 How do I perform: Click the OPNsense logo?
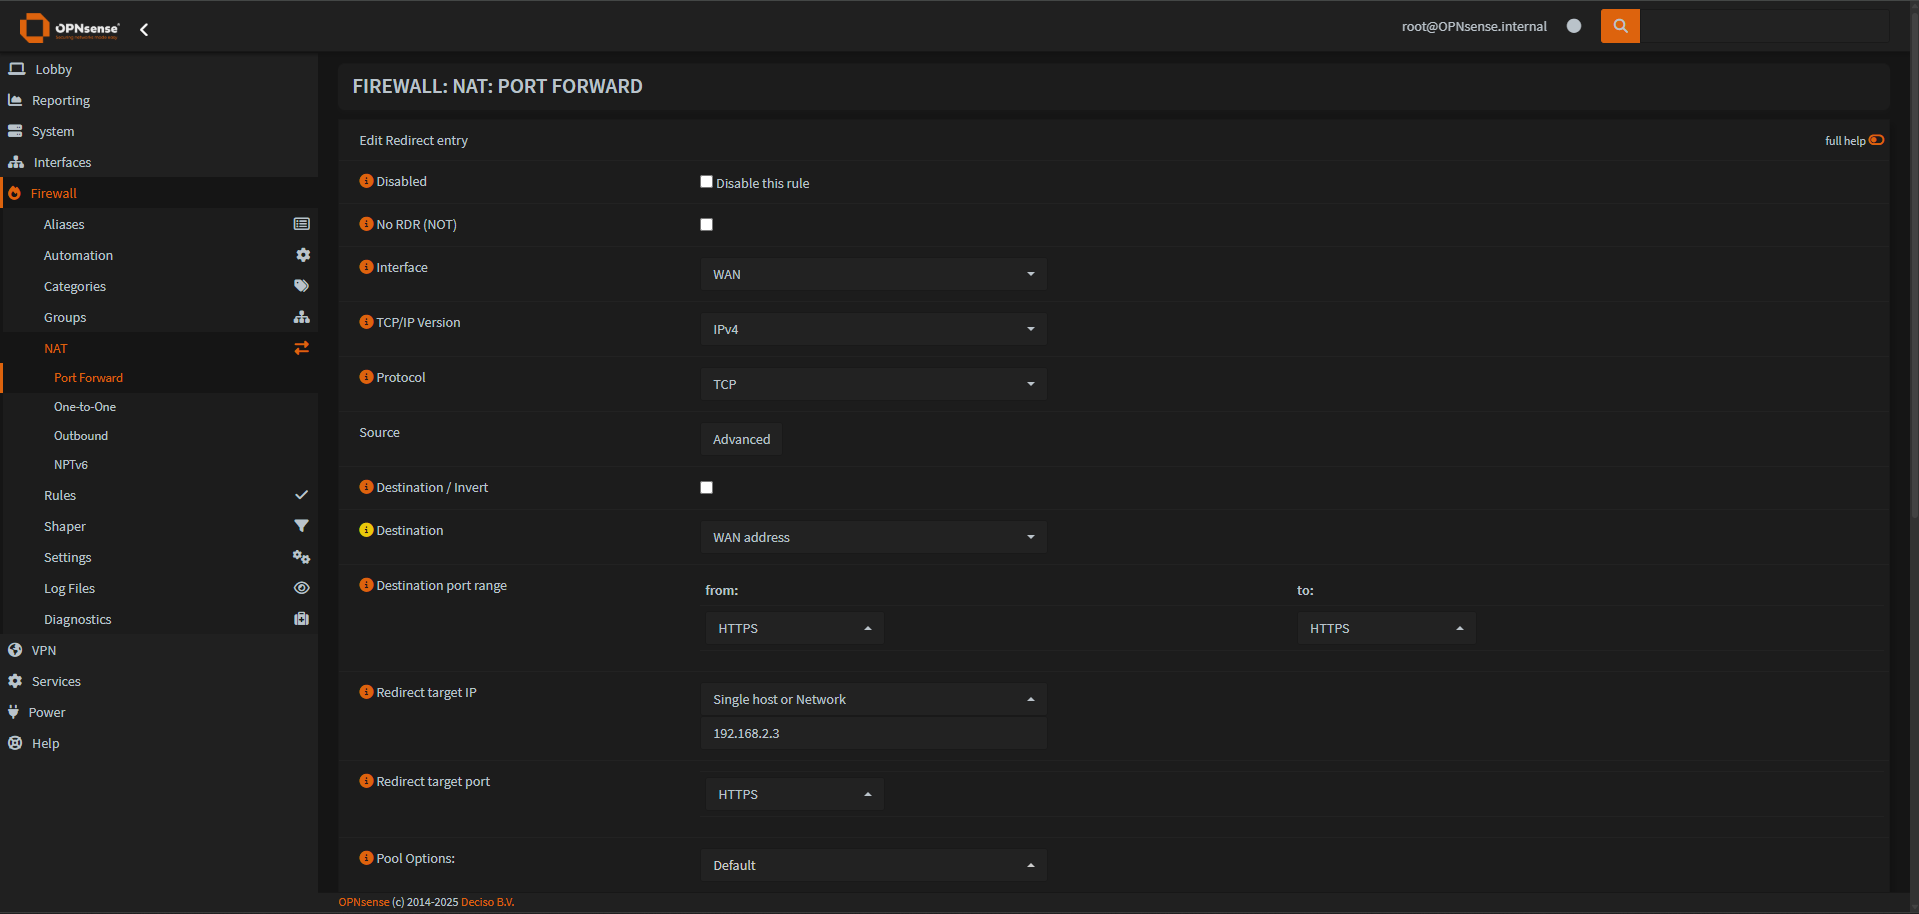pyautogui.click(x=69, y=28)
